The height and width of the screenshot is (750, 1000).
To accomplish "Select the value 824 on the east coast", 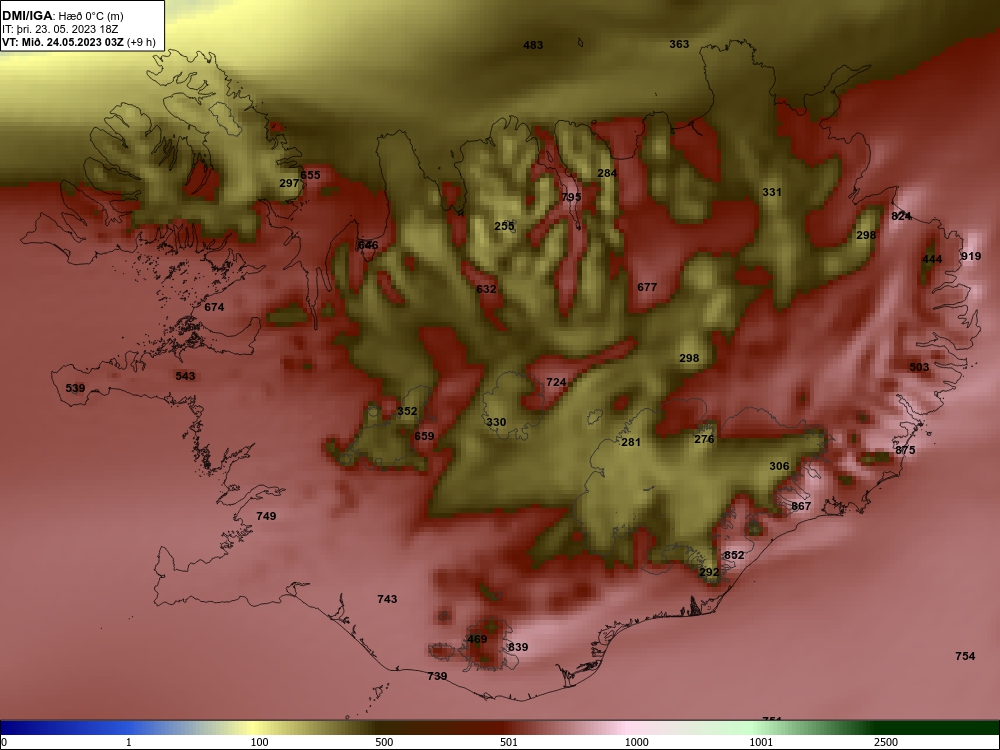I will coord(901,216).
